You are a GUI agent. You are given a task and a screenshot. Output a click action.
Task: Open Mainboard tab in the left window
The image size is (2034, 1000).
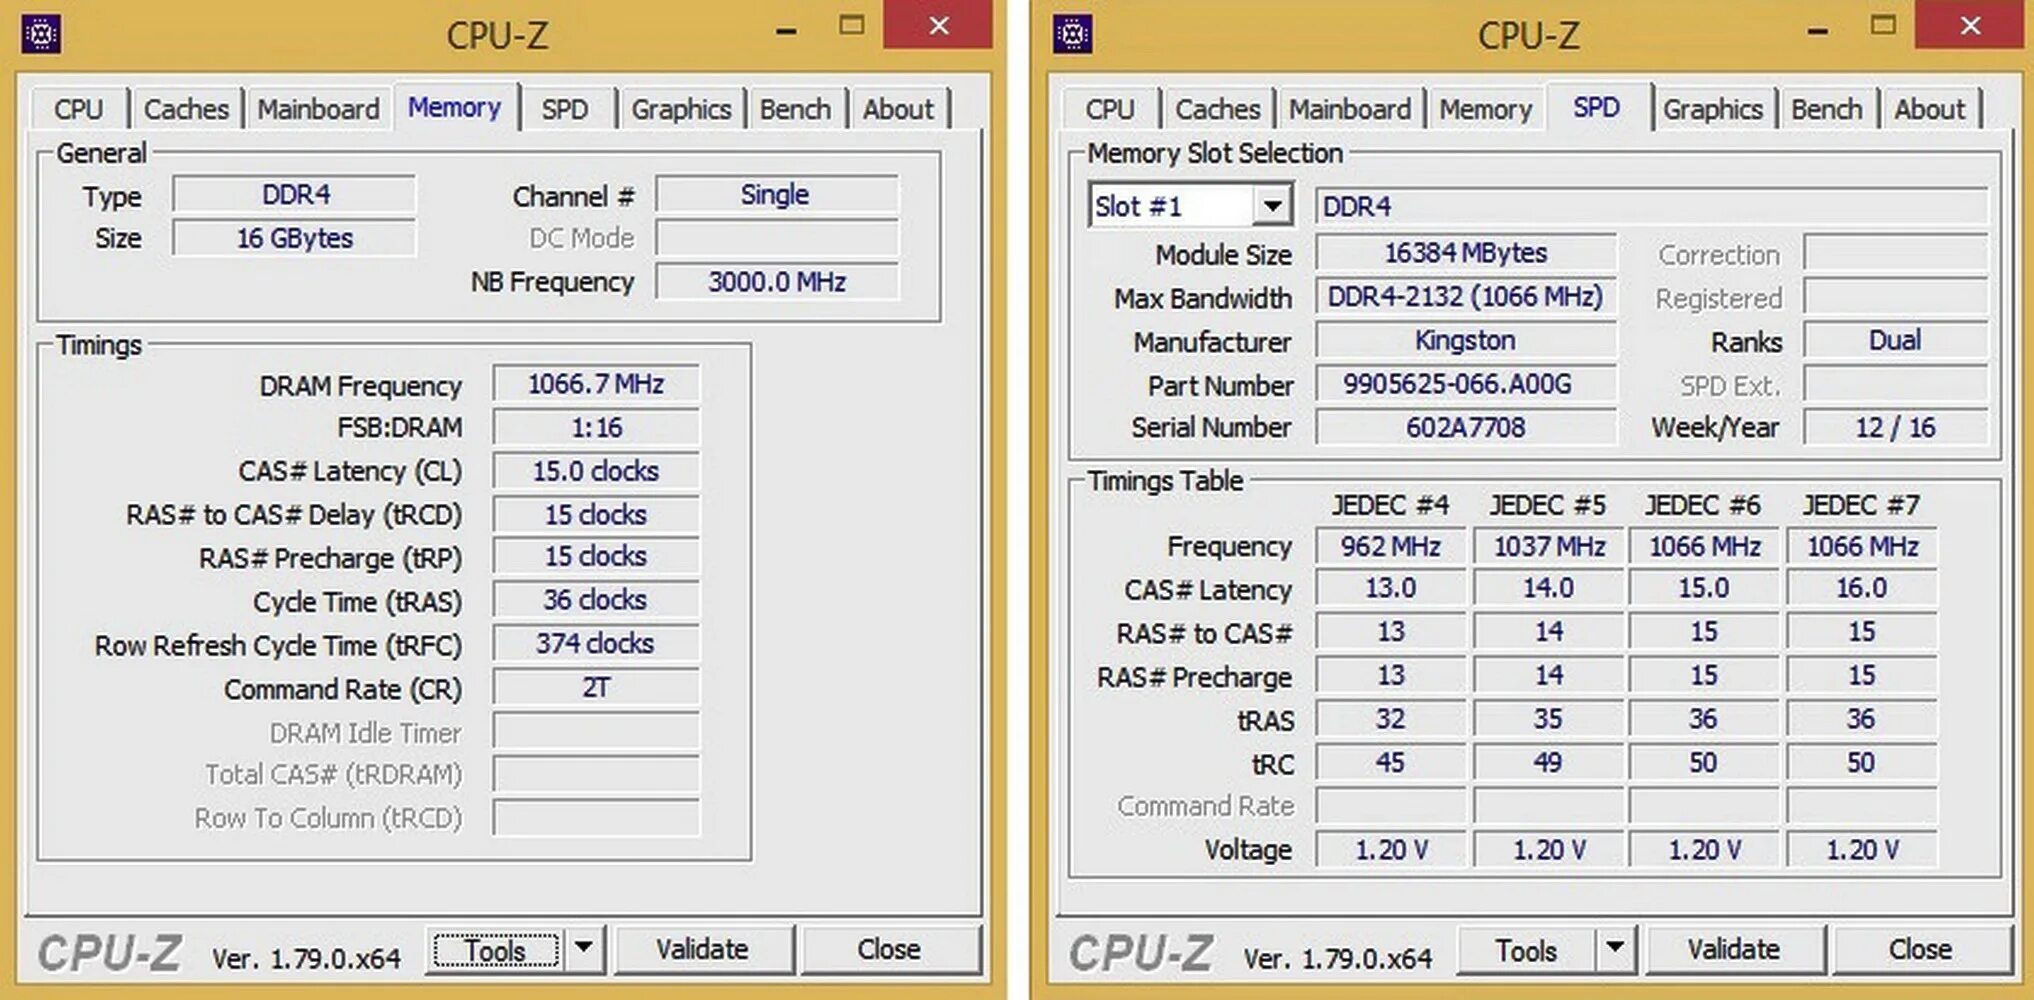[318, 109]
